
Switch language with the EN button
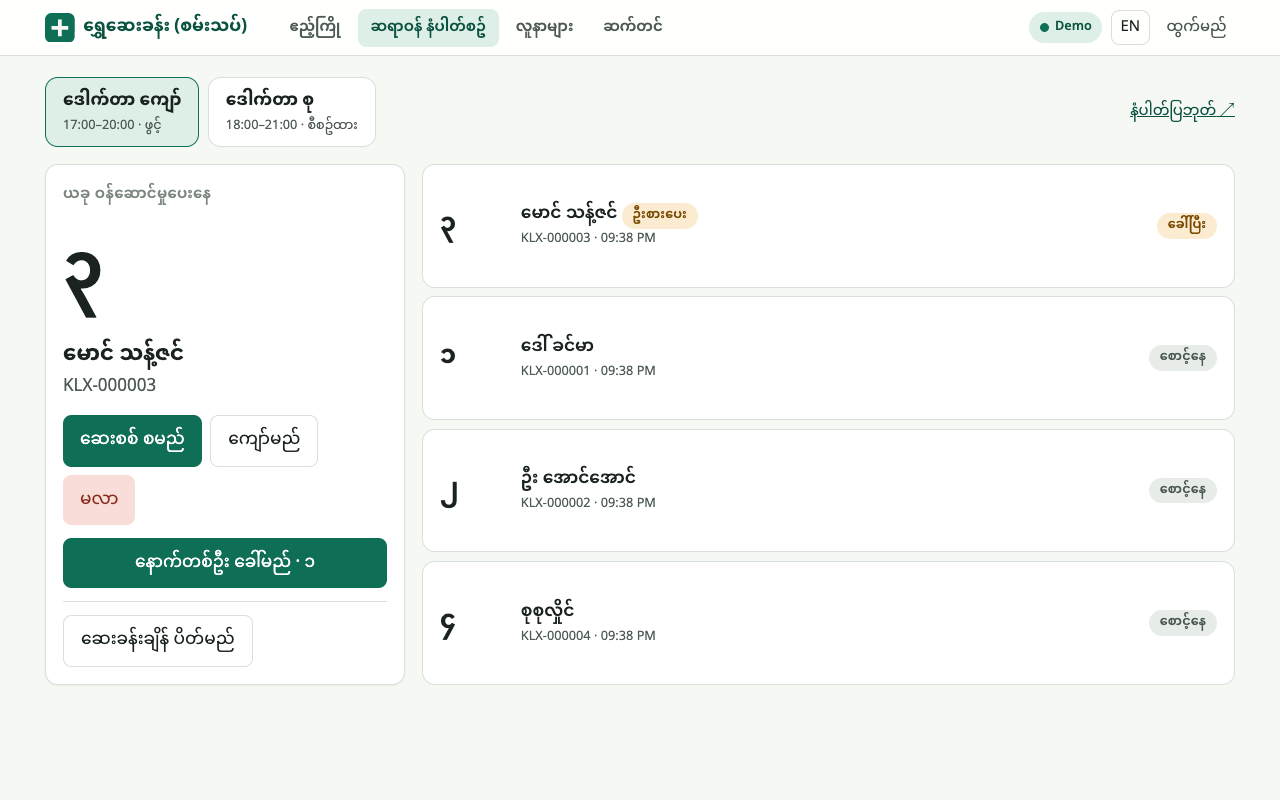point(1130,27)
